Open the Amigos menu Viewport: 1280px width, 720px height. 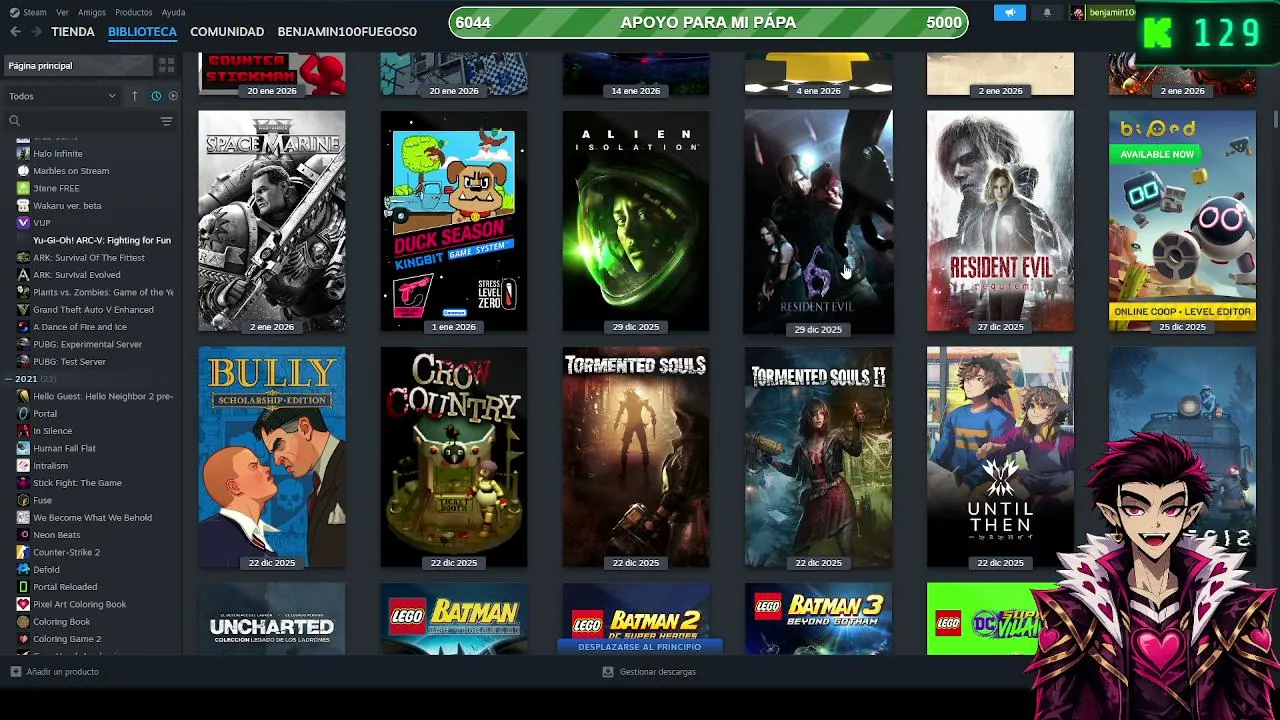92,12
